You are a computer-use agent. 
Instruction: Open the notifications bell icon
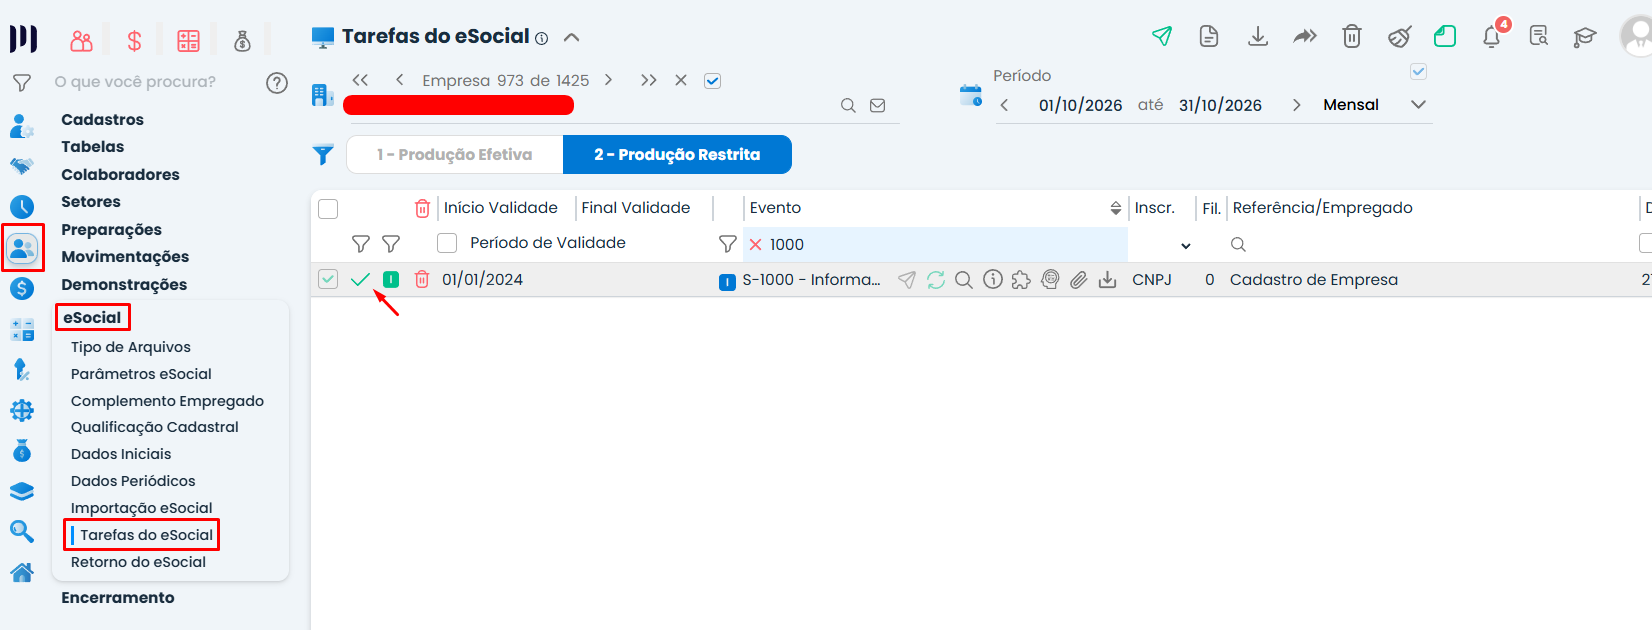1491,37
